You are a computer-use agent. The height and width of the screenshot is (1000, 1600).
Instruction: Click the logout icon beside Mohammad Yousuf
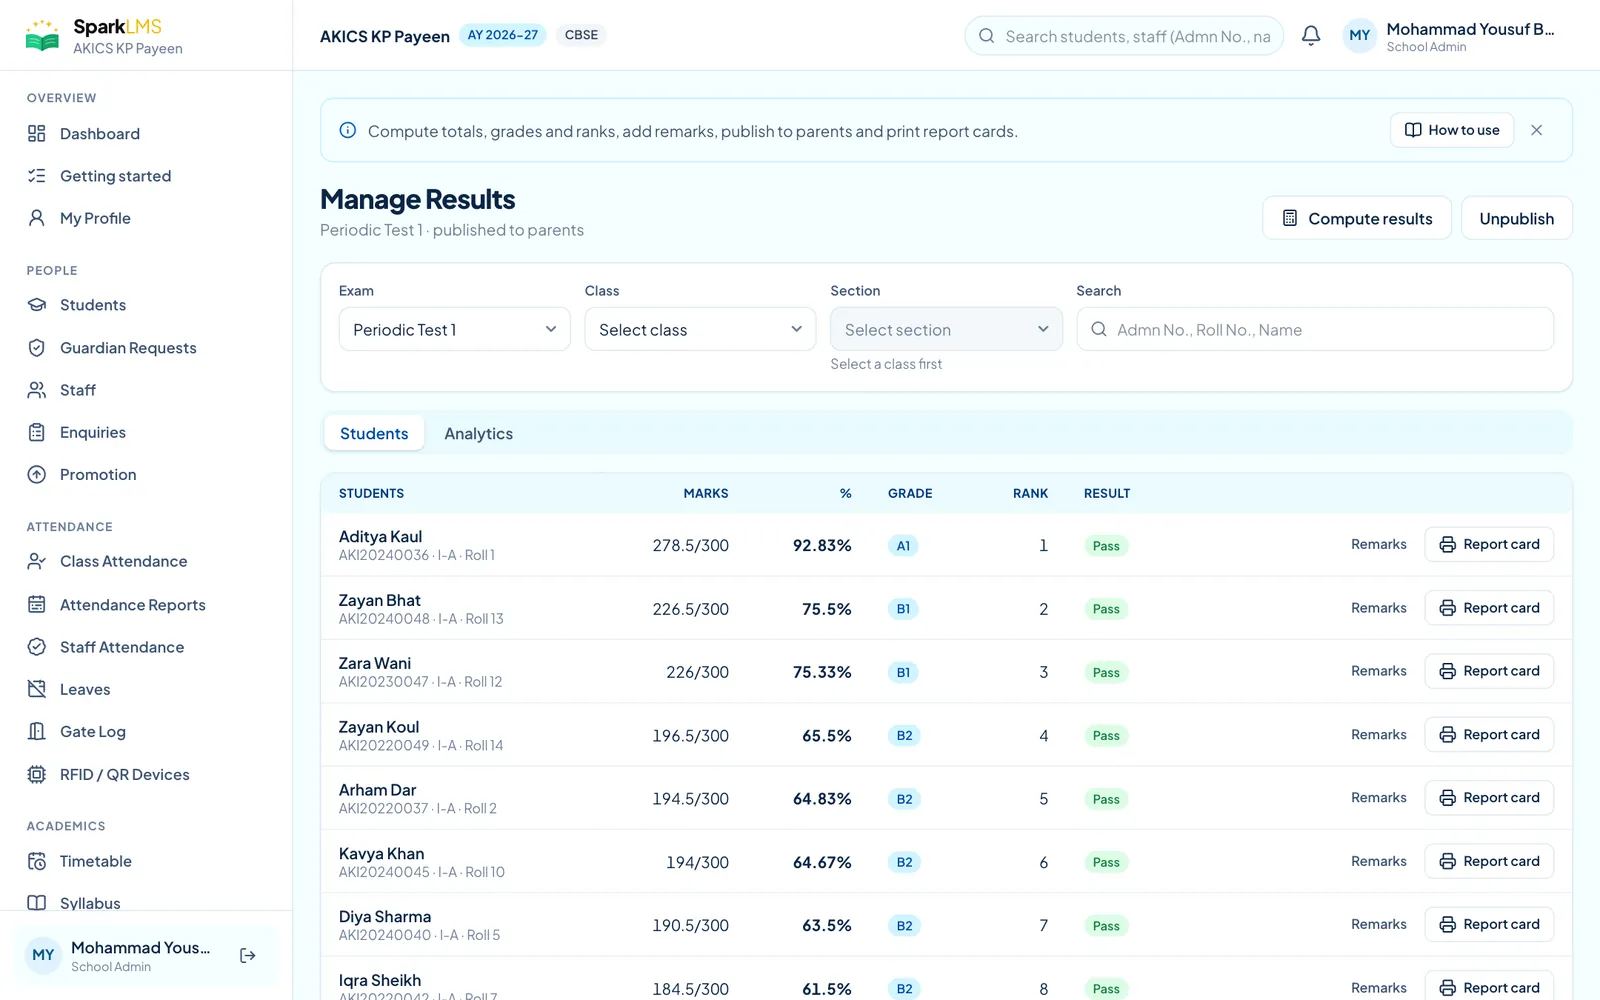point(248,956)
